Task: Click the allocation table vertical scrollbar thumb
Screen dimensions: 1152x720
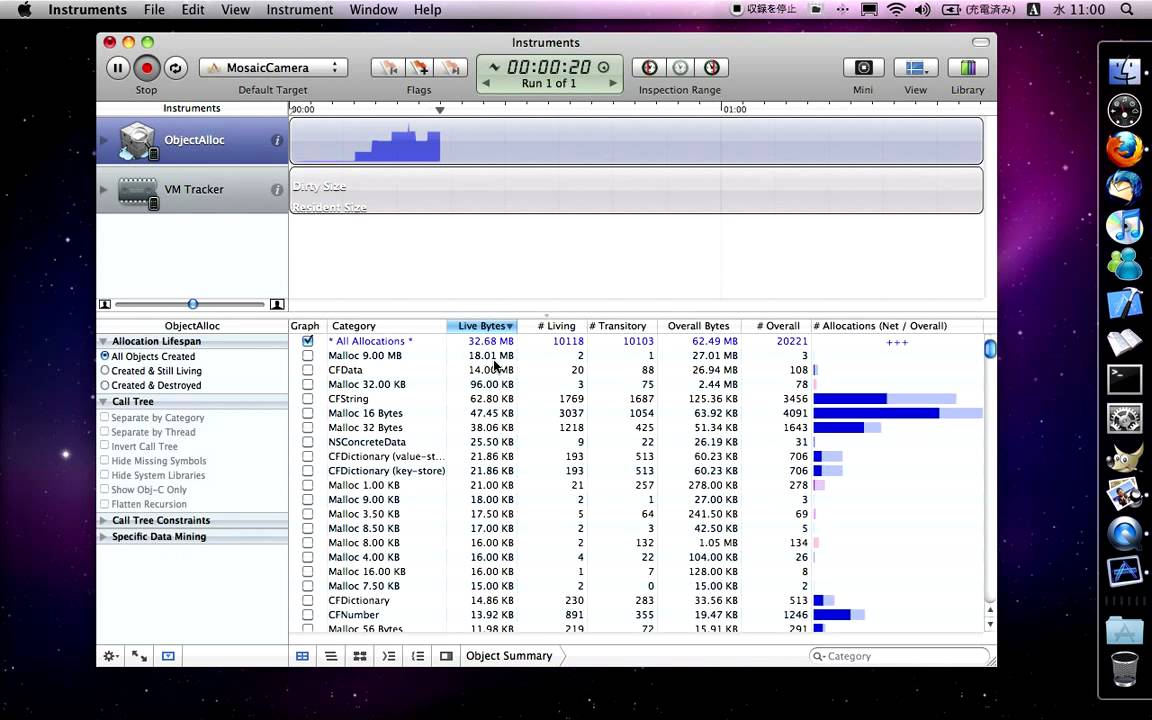Action: point(990,349)
